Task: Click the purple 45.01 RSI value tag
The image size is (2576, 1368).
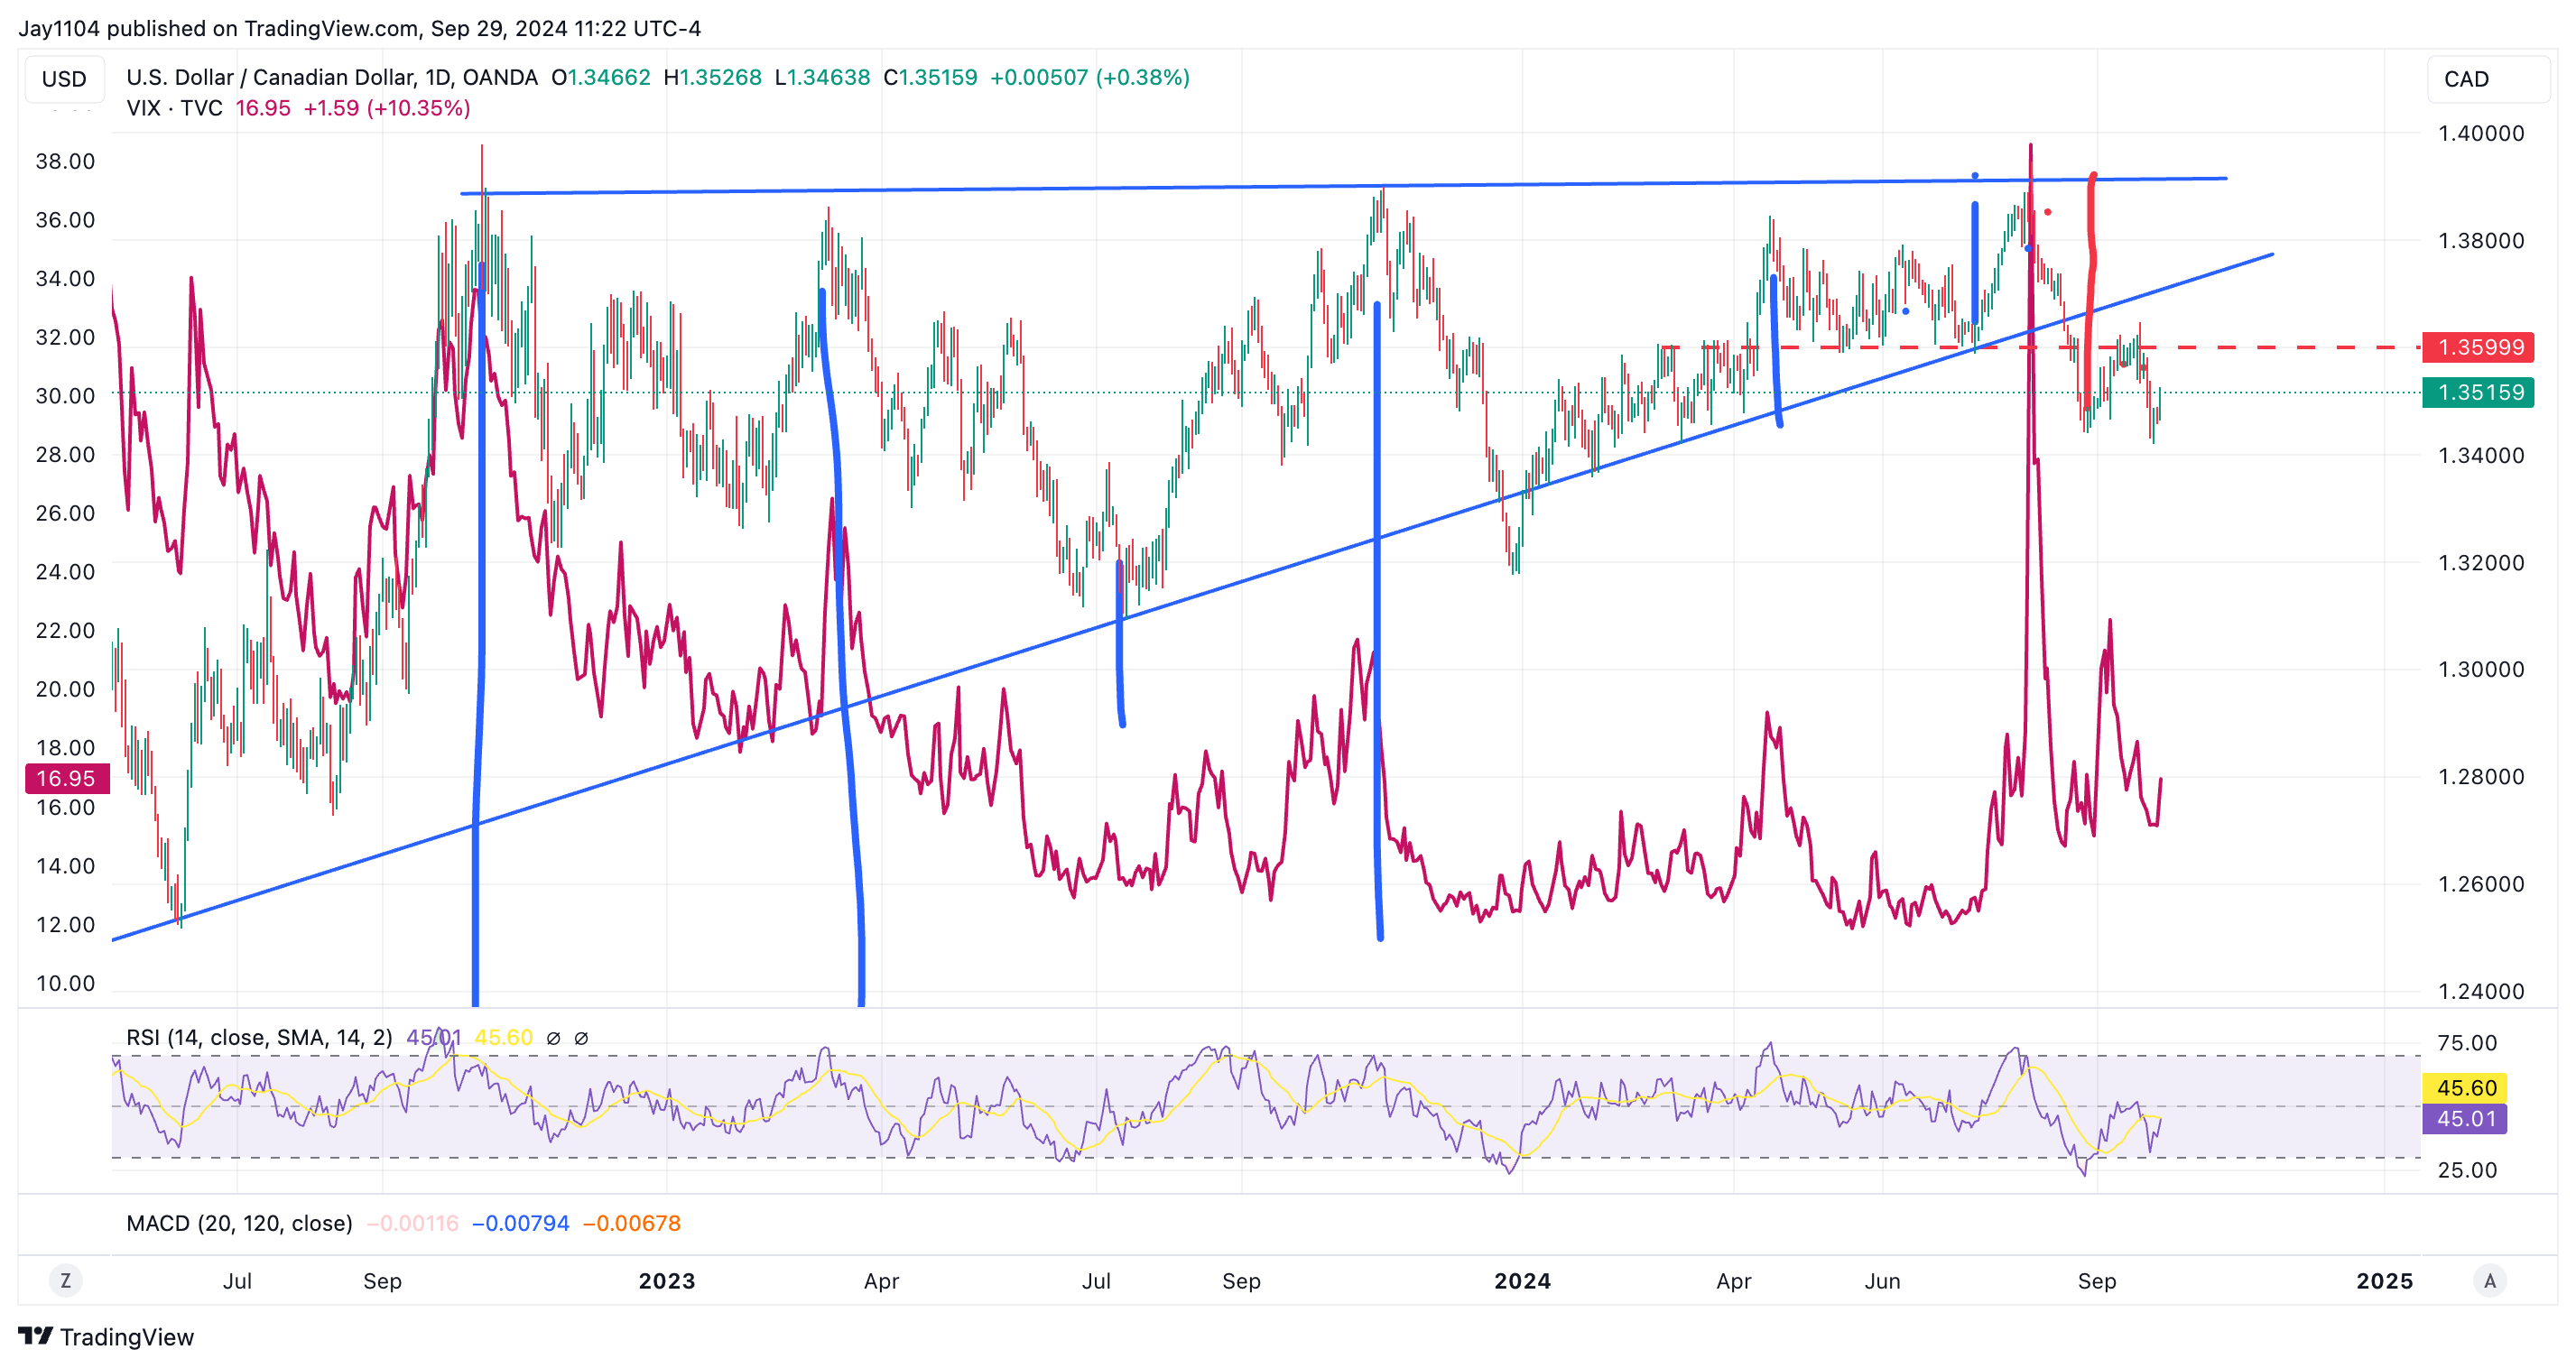Action: pyautogui.click(x=2466, y=1119)
